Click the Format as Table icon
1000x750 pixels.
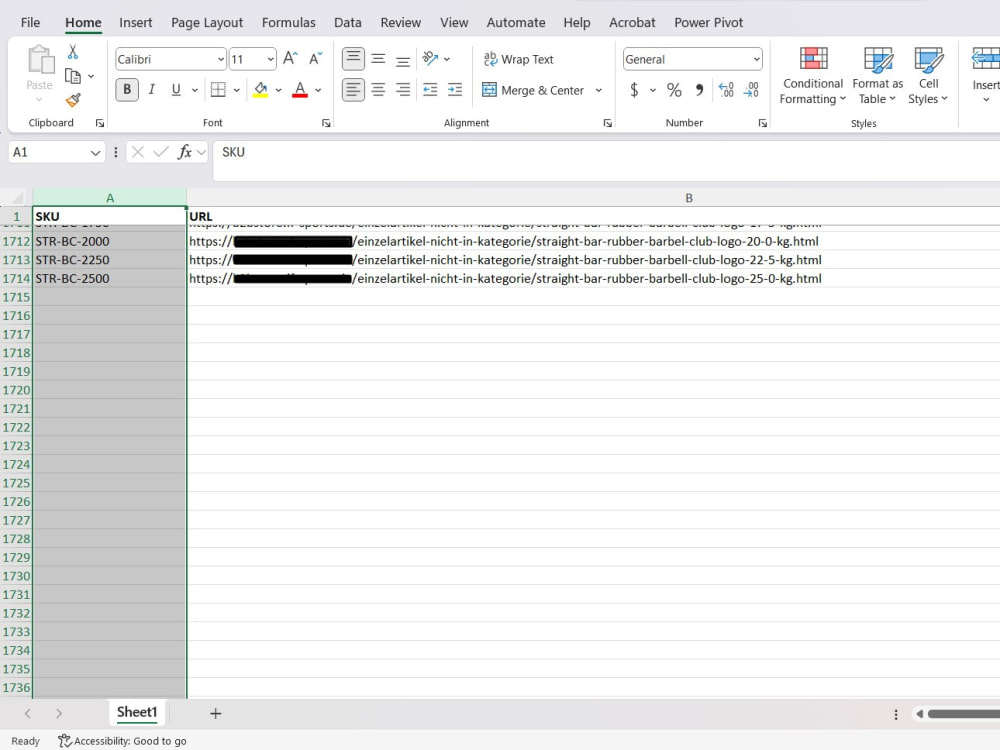click(x=877, y=75)
